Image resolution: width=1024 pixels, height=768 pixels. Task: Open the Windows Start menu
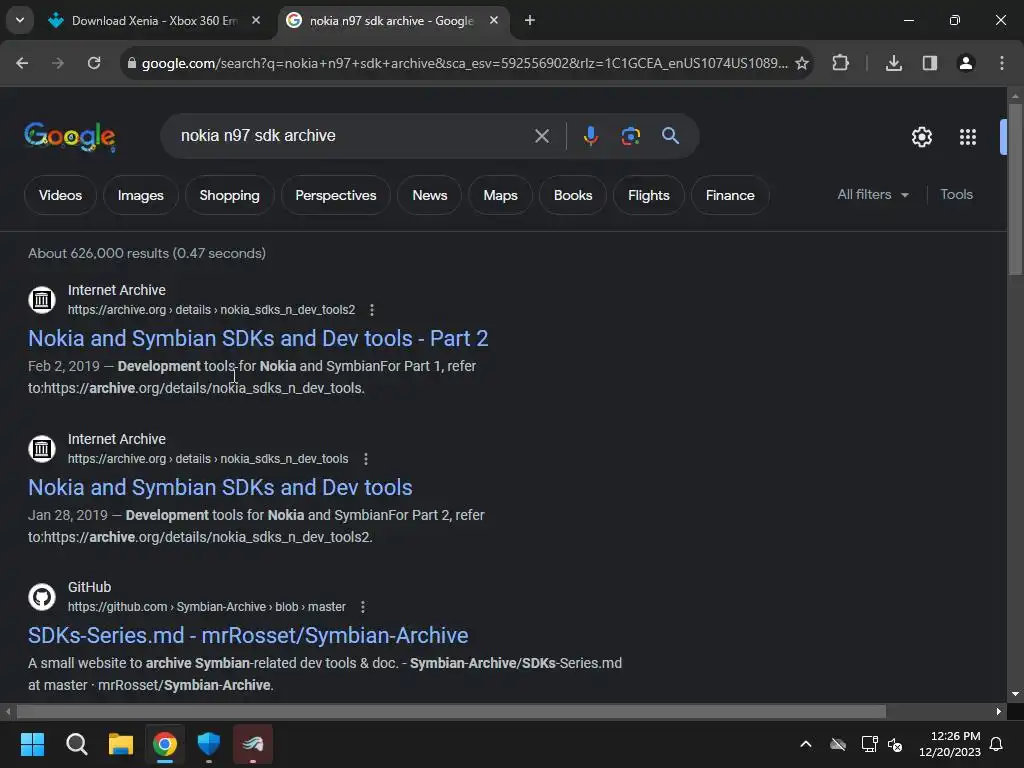[x=32, y=744]
